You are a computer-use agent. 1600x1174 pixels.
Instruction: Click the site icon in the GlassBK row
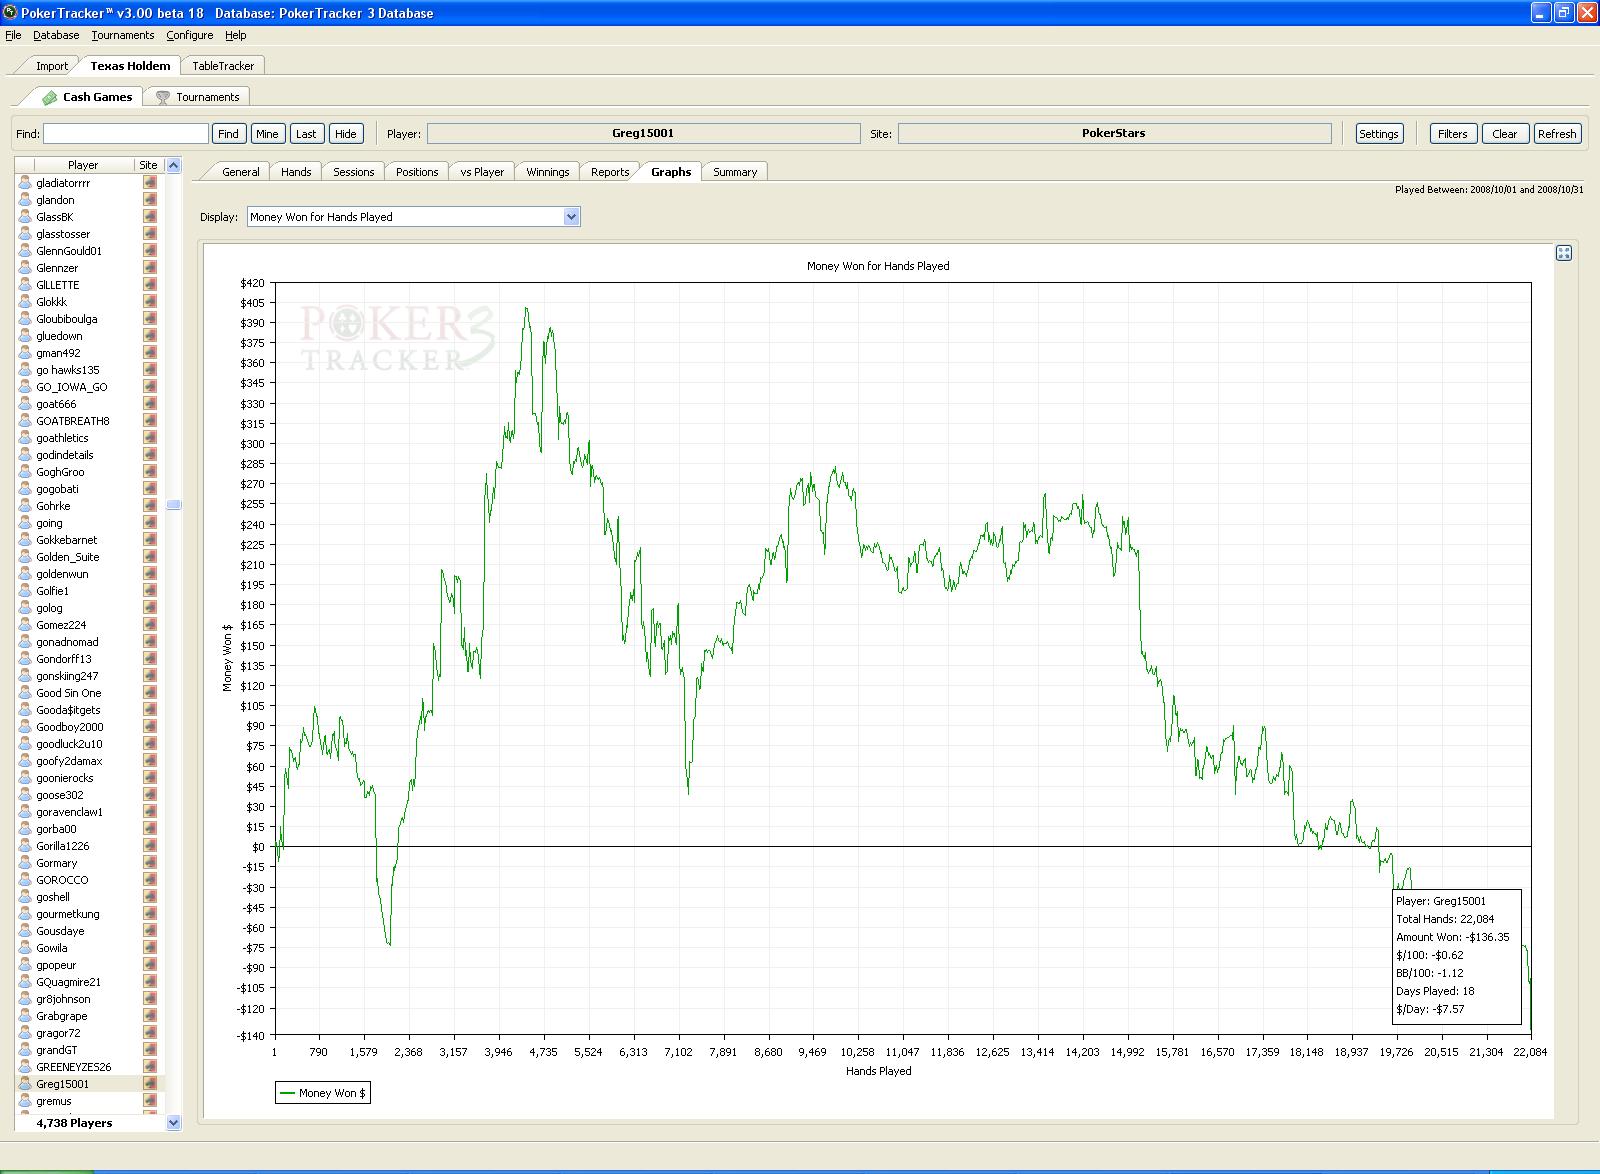(x=150, y=217)
